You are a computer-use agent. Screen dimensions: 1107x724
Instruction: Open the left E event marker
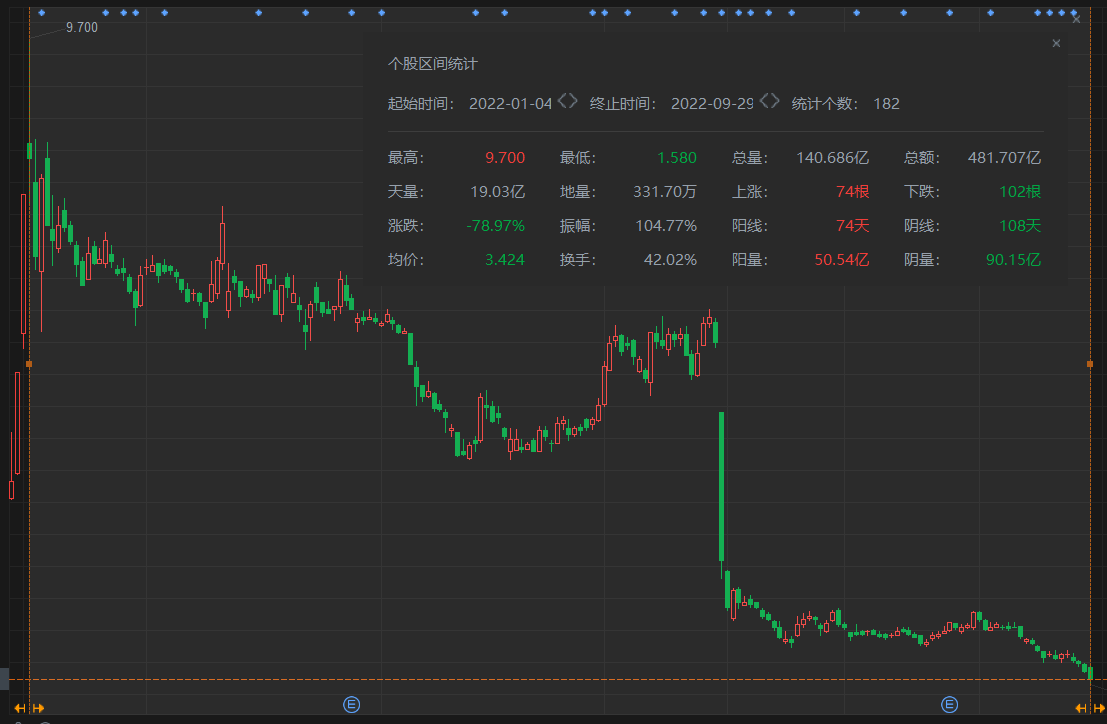351,705
